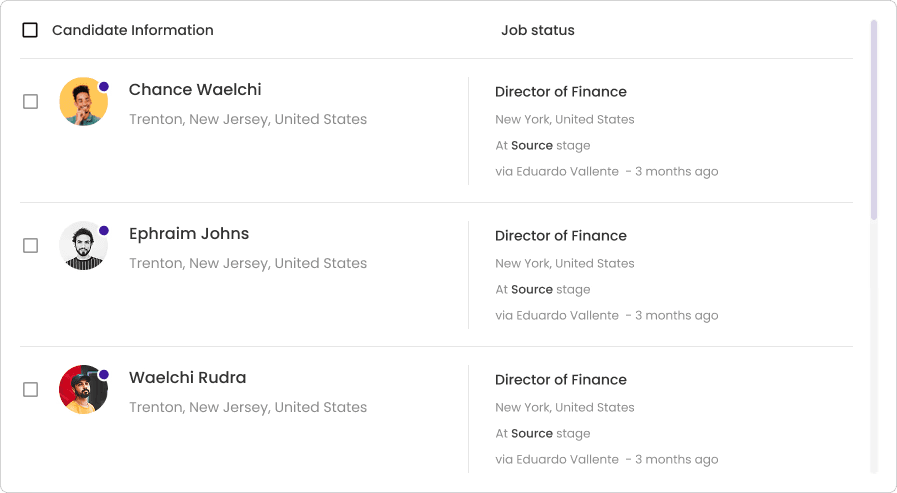Click Director of Finance job for Ephraim Johns
Screen dimensions: 897x493
(561, 236)
